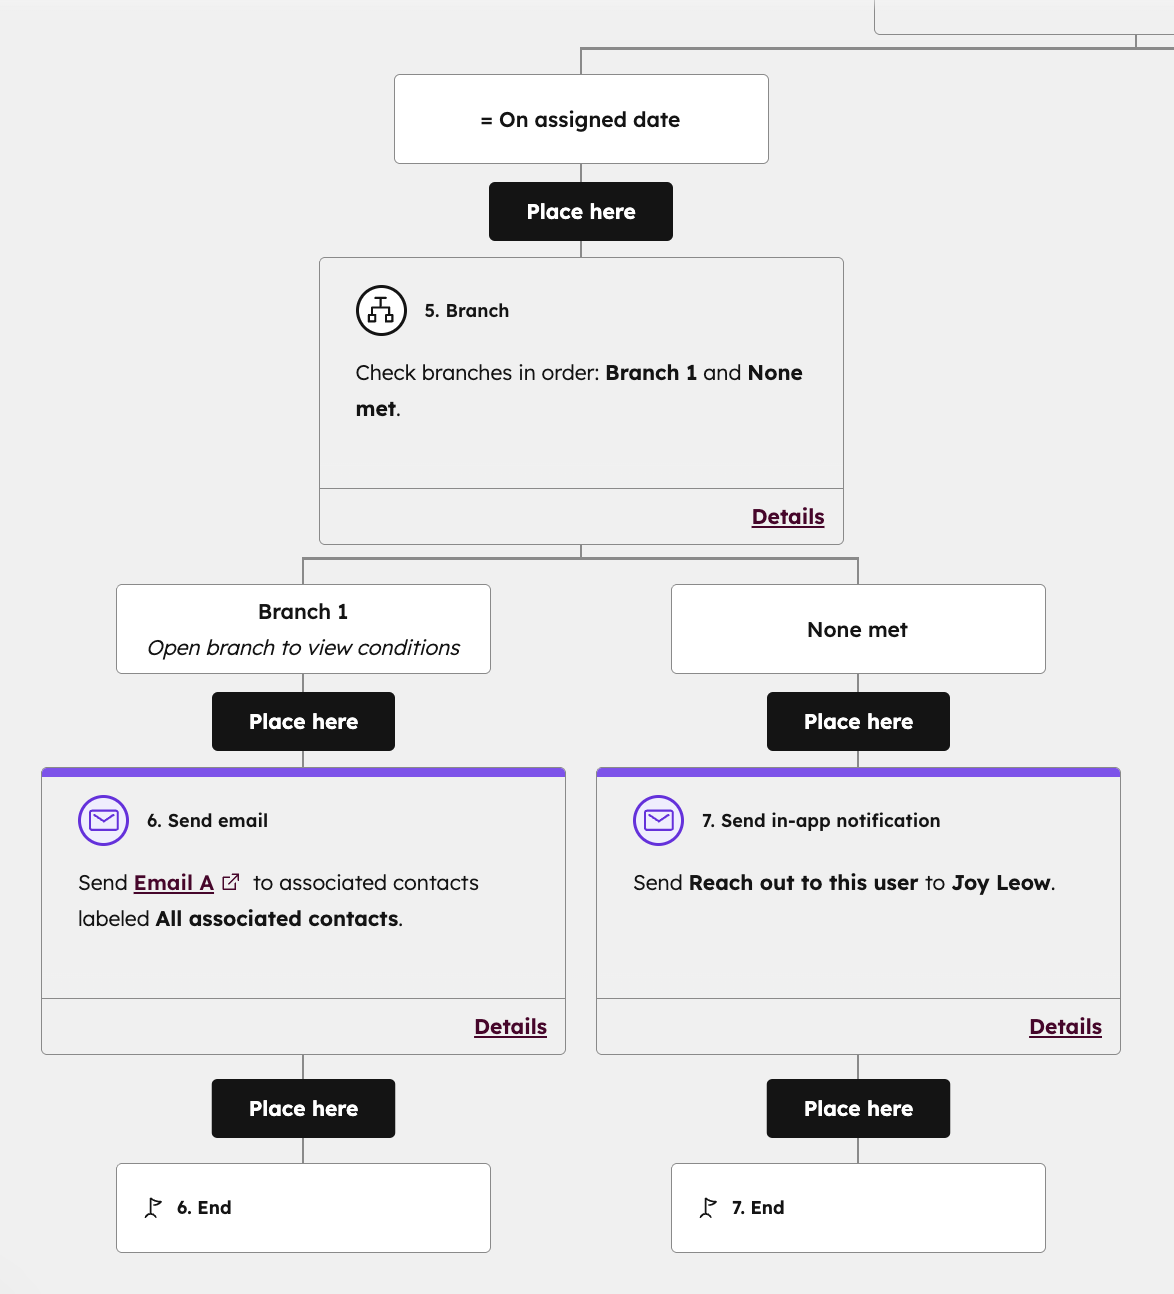The height and width of the screenshot is (1294, 1174).
Task: Select the None met branch card
Action: [x=857, y=629]
